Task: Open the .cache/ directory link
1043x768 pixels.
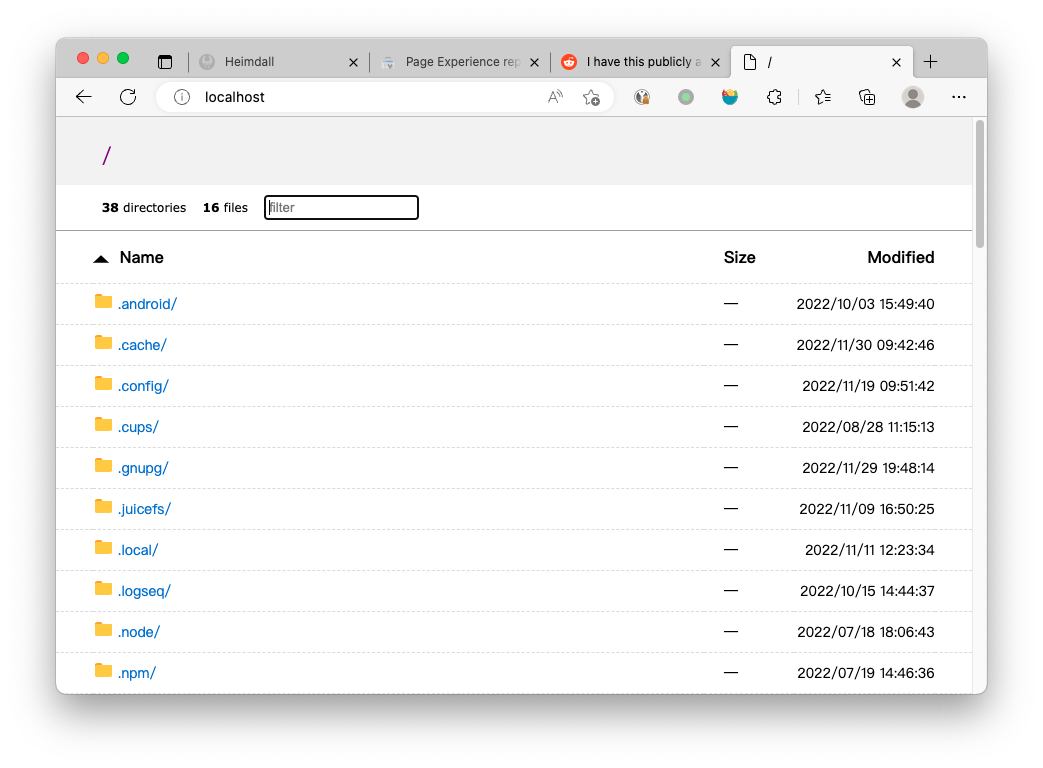Action: coord(142,345)
